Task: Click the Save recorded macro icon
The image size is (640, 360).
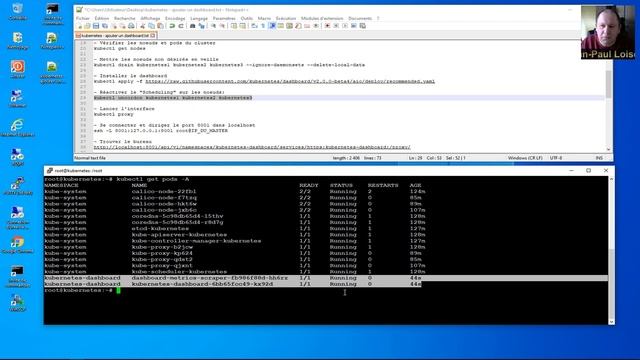Action: click(362, 26)
